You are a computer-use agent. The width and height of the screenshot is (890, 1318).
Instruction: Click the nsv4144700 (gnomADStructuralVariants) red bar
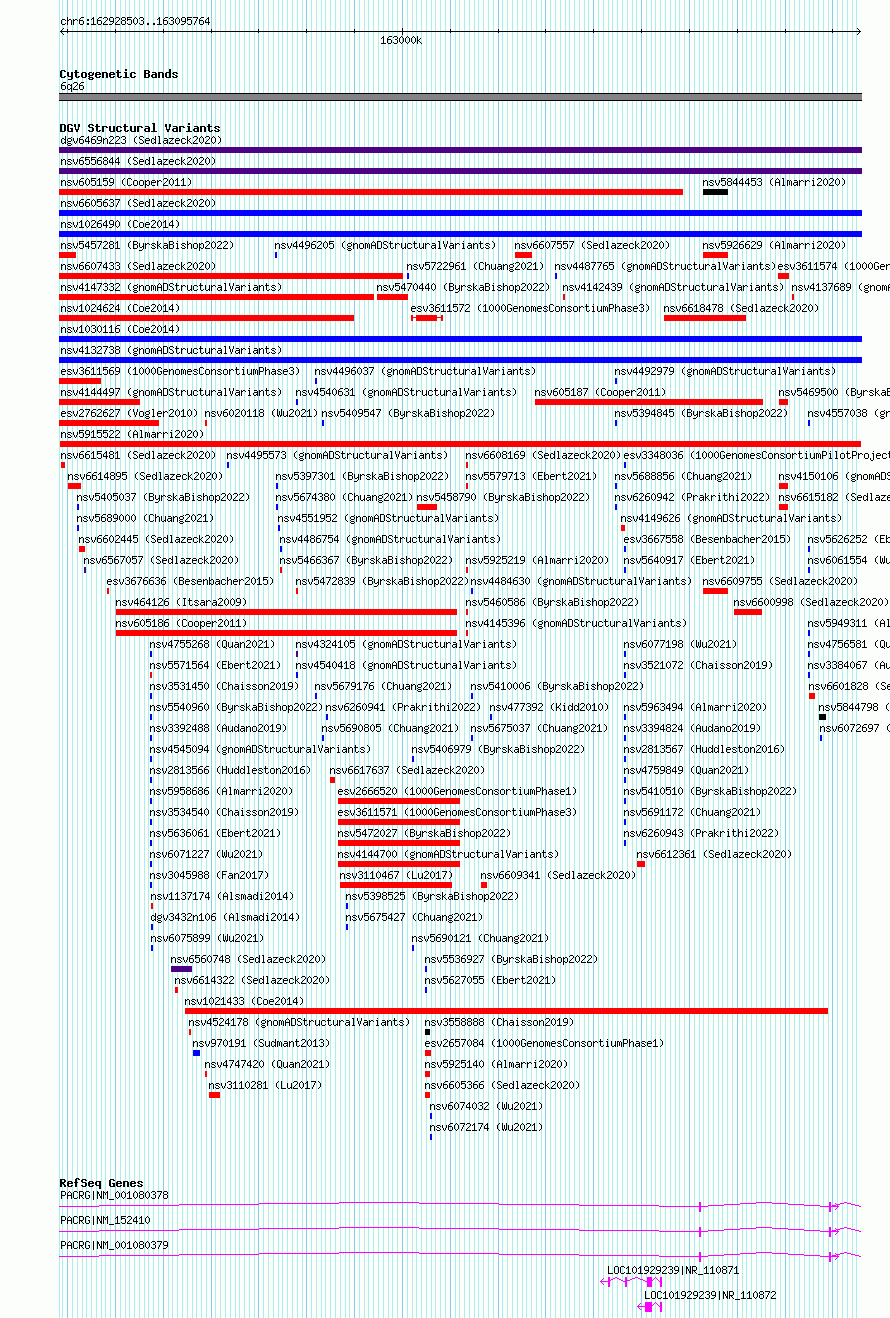399,864
